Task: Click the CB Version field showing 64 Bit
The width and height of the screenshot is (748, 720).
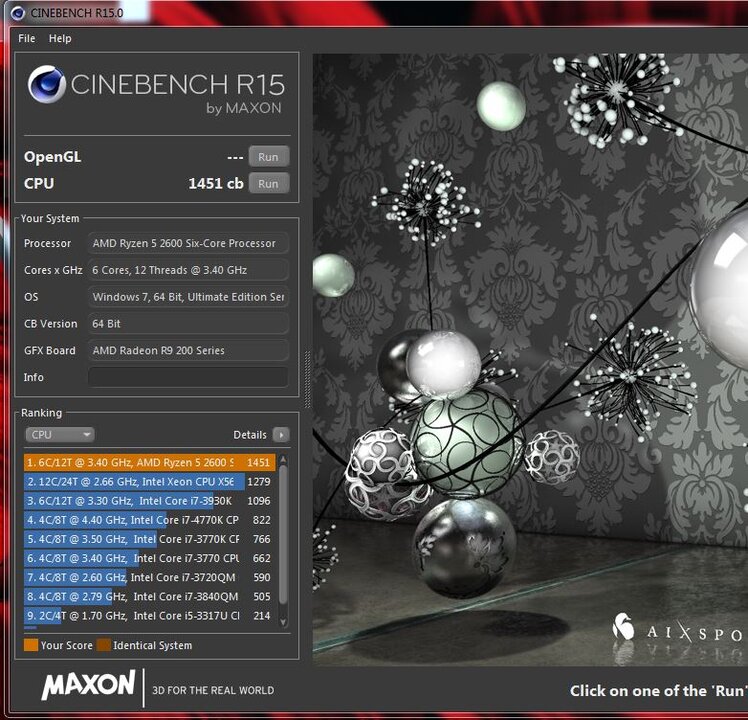Action: (188, 323)
